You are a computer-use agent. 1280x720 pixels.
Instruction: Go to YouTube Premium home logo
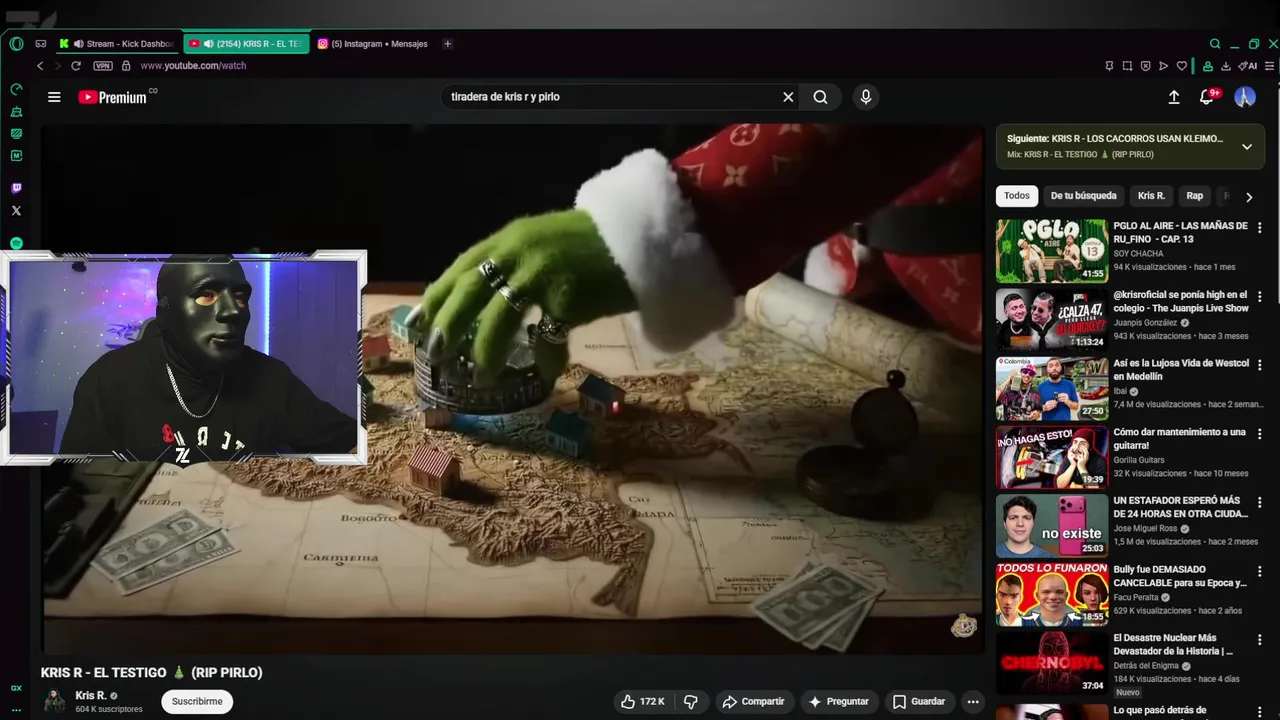coord(113,97)
